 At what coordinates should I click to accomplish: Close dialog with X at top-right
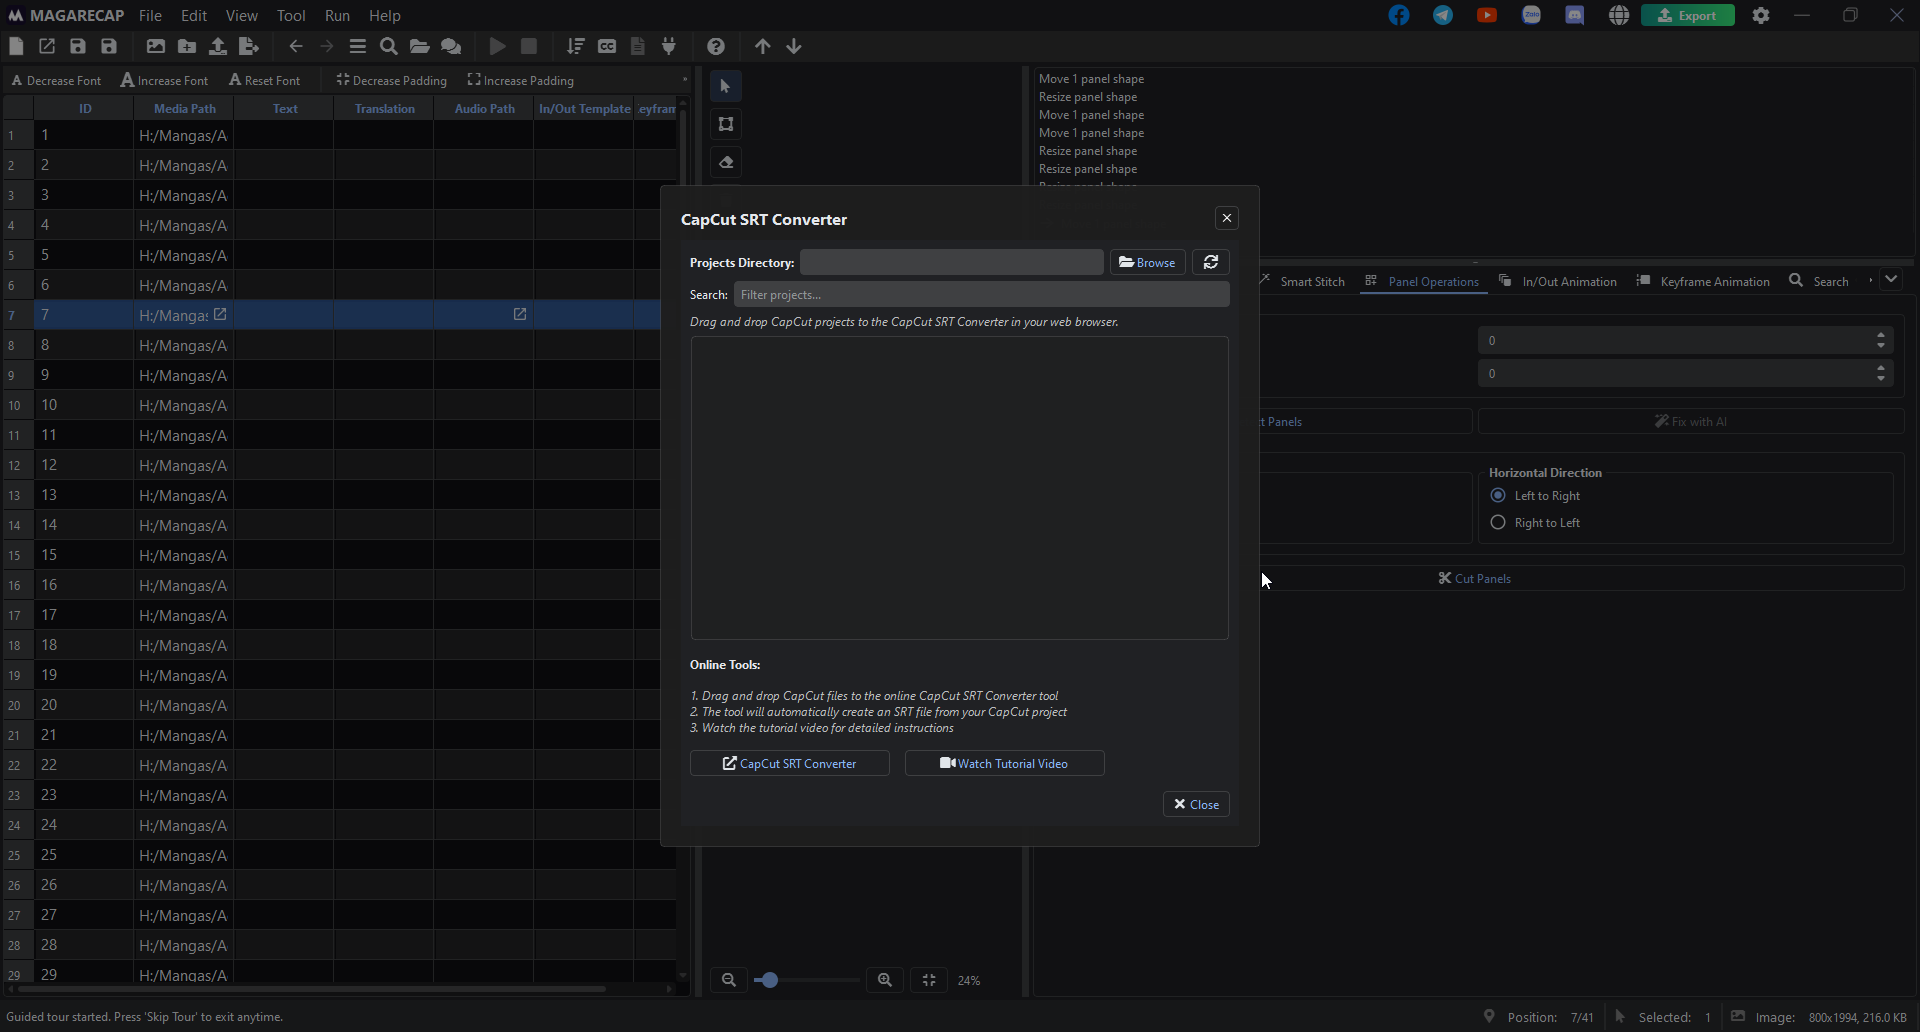coord(1227,218)
